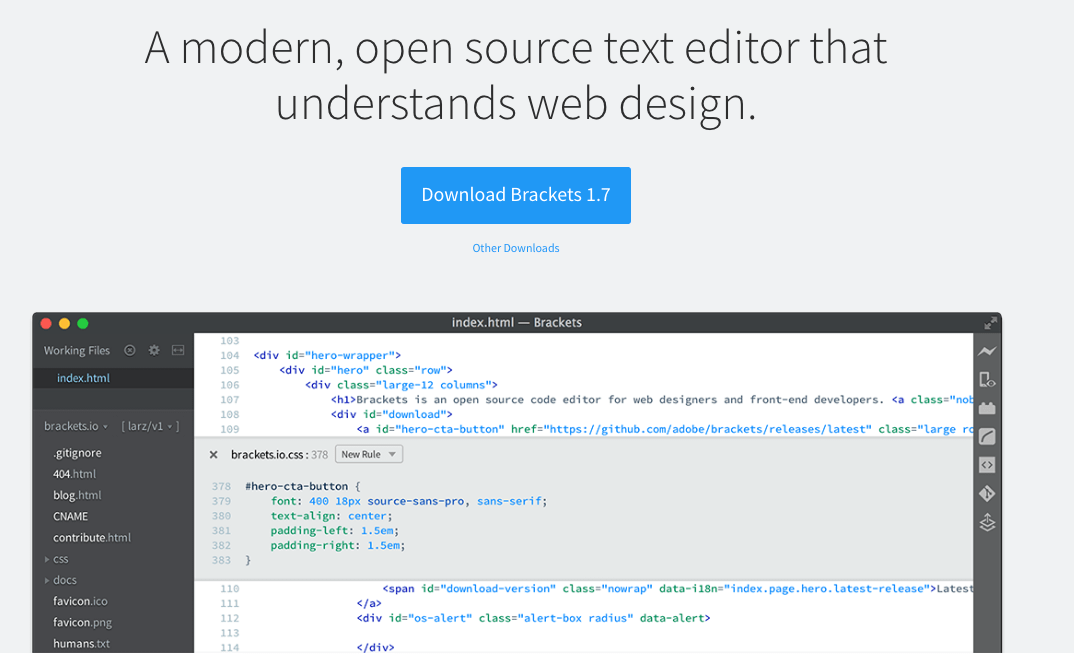Open the Git diamond icon in right toolbar
This screenshot has height=655, width=1074.
987,493
